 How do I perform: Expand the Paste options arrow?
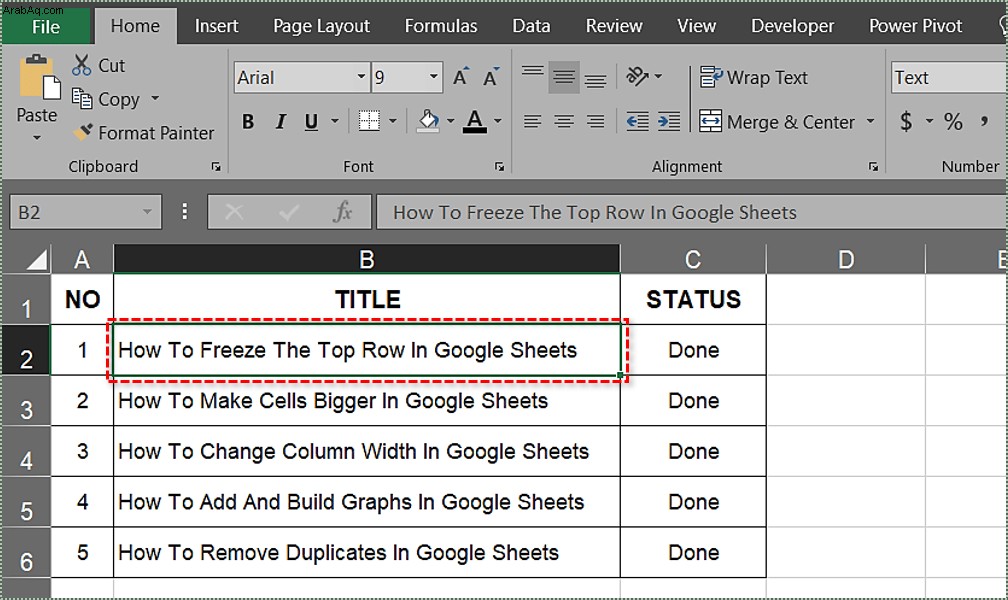tap(37, 137)
